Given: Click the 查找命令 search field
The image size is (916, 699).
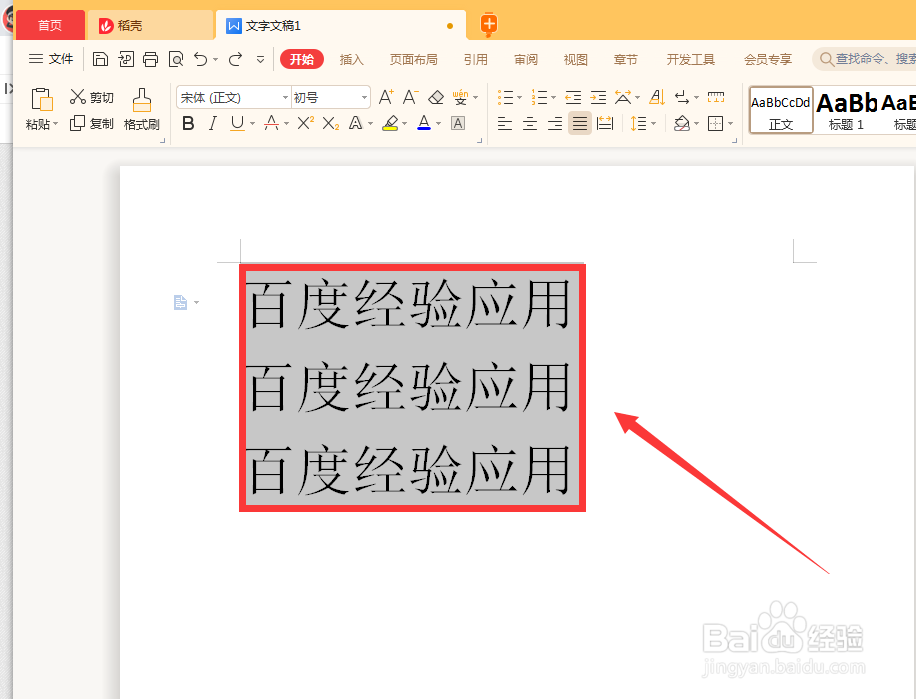Looking at the screenshot, I should [x=865, y=59].
